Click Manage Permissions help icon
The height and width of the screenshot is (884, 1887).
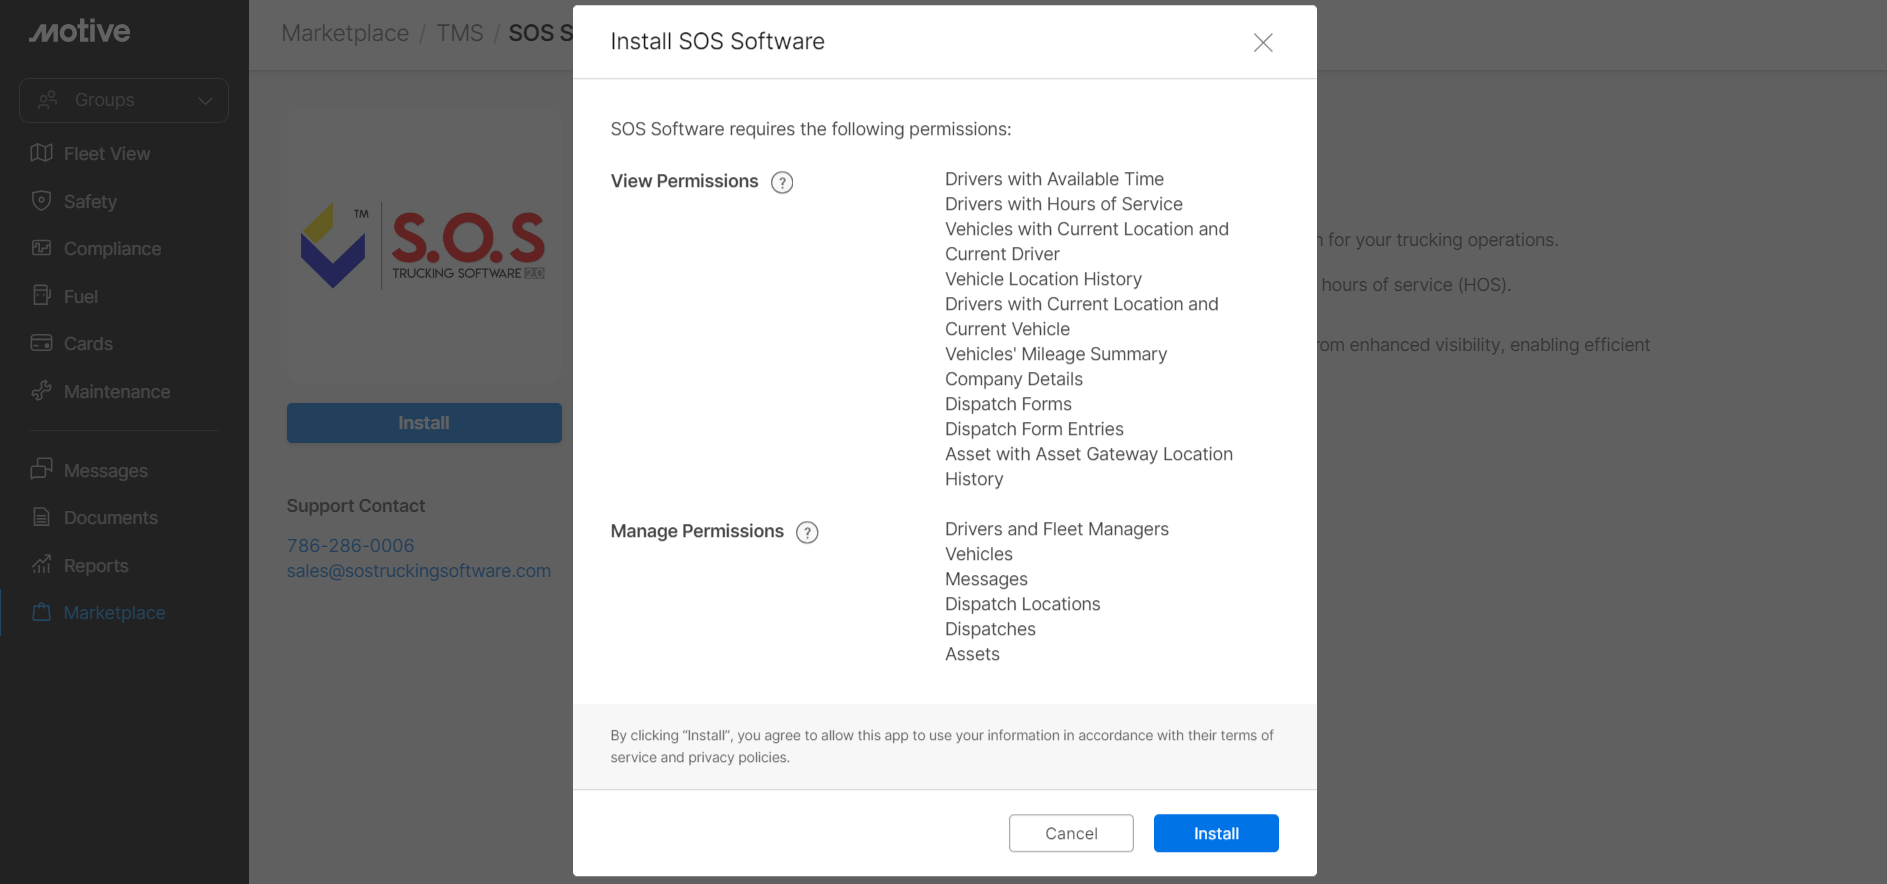(807, 532)
